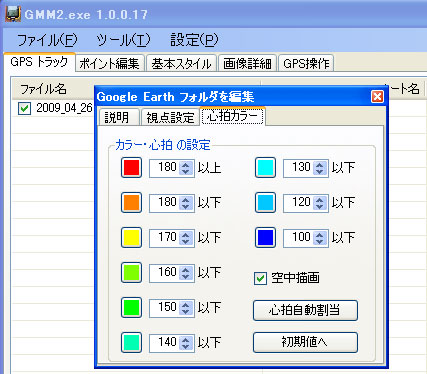Screen dimensions: 427x374
Task: Increase the 180以上 heart rate spinner
Action: (x=186, y=164)
